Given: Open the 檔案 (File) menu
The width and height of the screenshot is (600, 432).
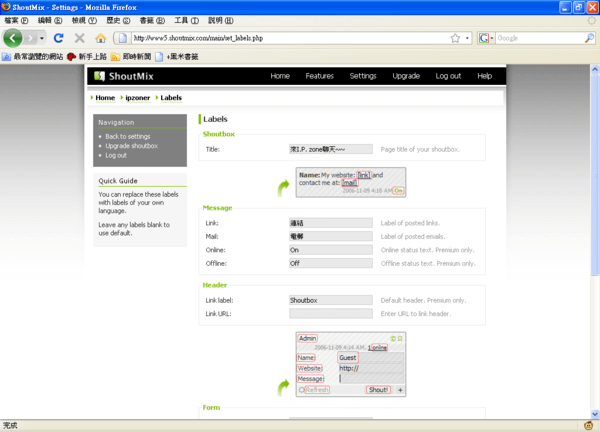Looking at the screenshot, I should [x=16, y=20].
